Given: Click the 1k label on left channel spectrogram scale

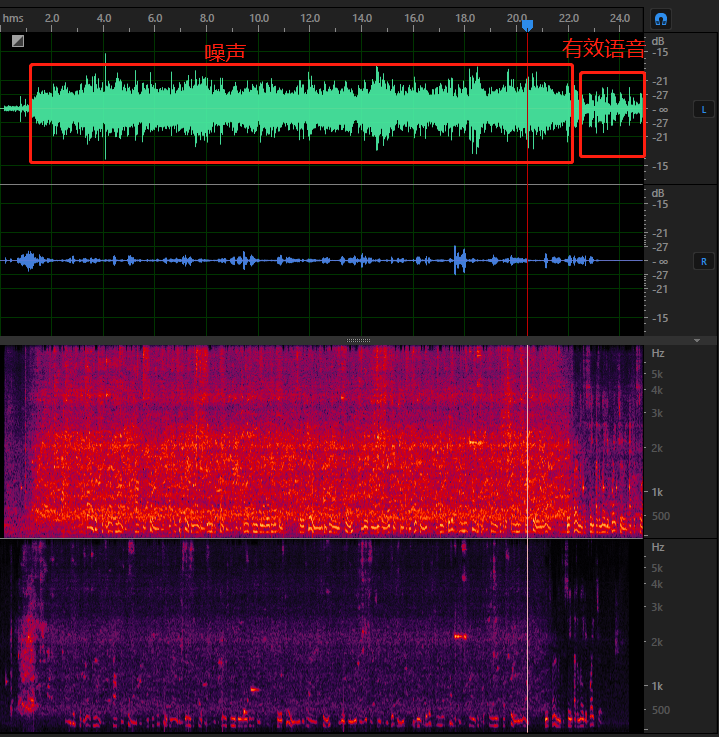Looking at the screenshot, I should click(657, 492).
